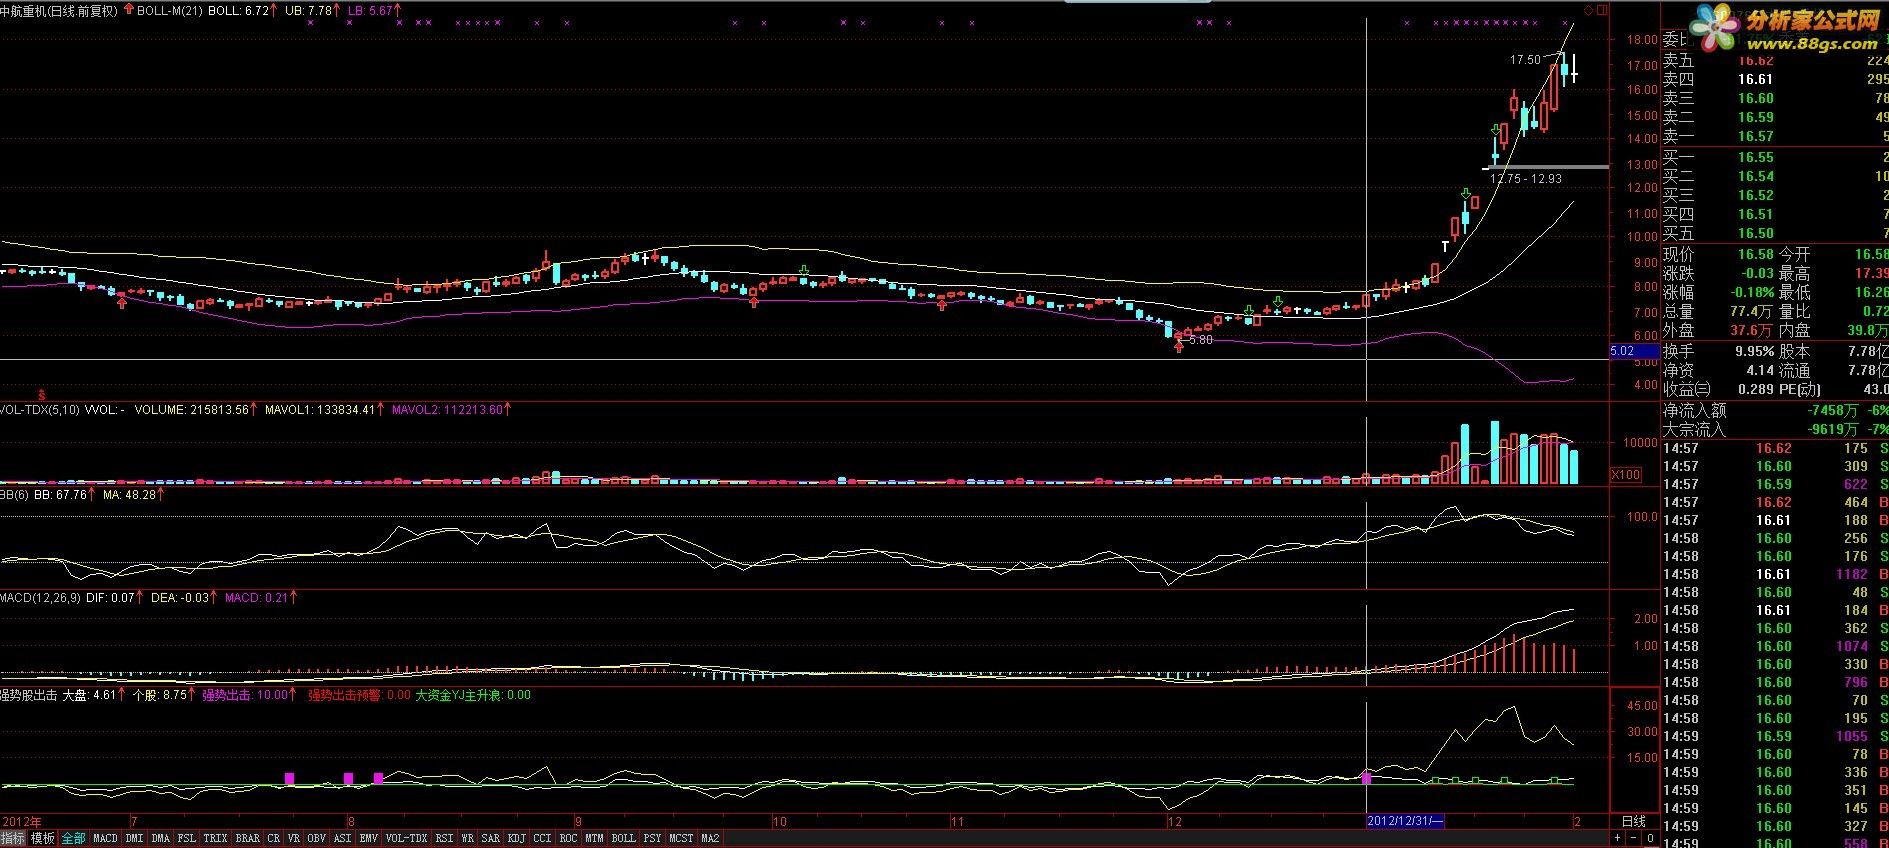Click the trade row with volume 1074
The height and width of the screenshot is (848, 1889).
click(1775, 646)
